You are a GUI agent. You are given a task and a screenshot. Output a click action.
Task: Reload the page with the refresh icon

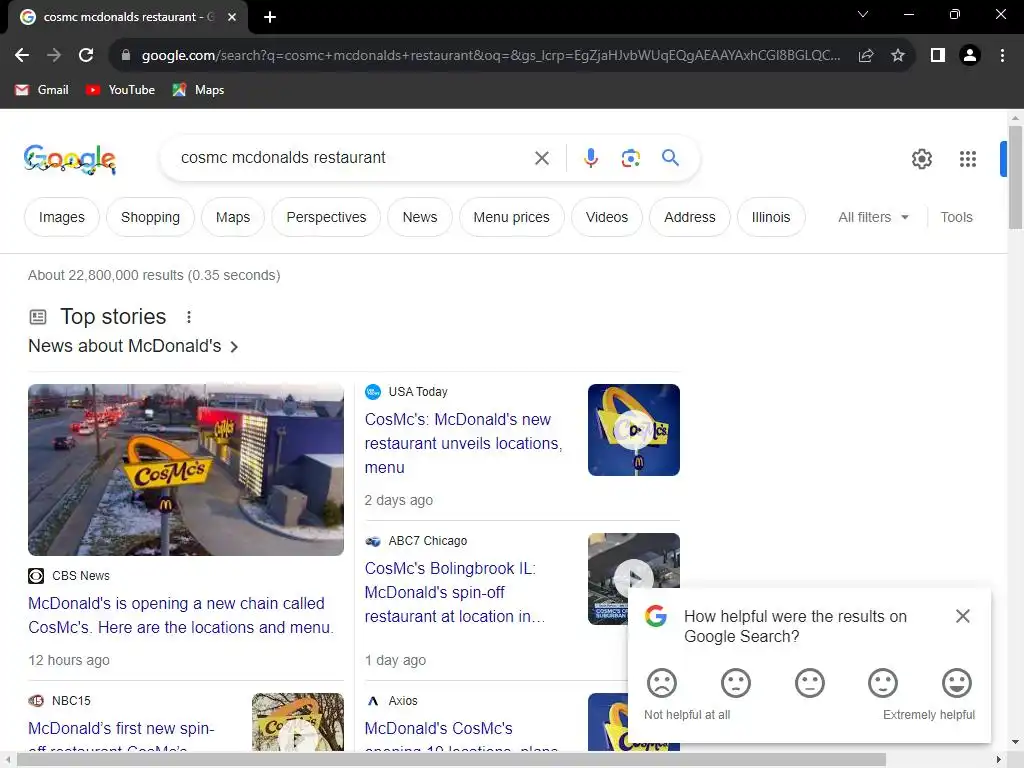click(86, 56)
